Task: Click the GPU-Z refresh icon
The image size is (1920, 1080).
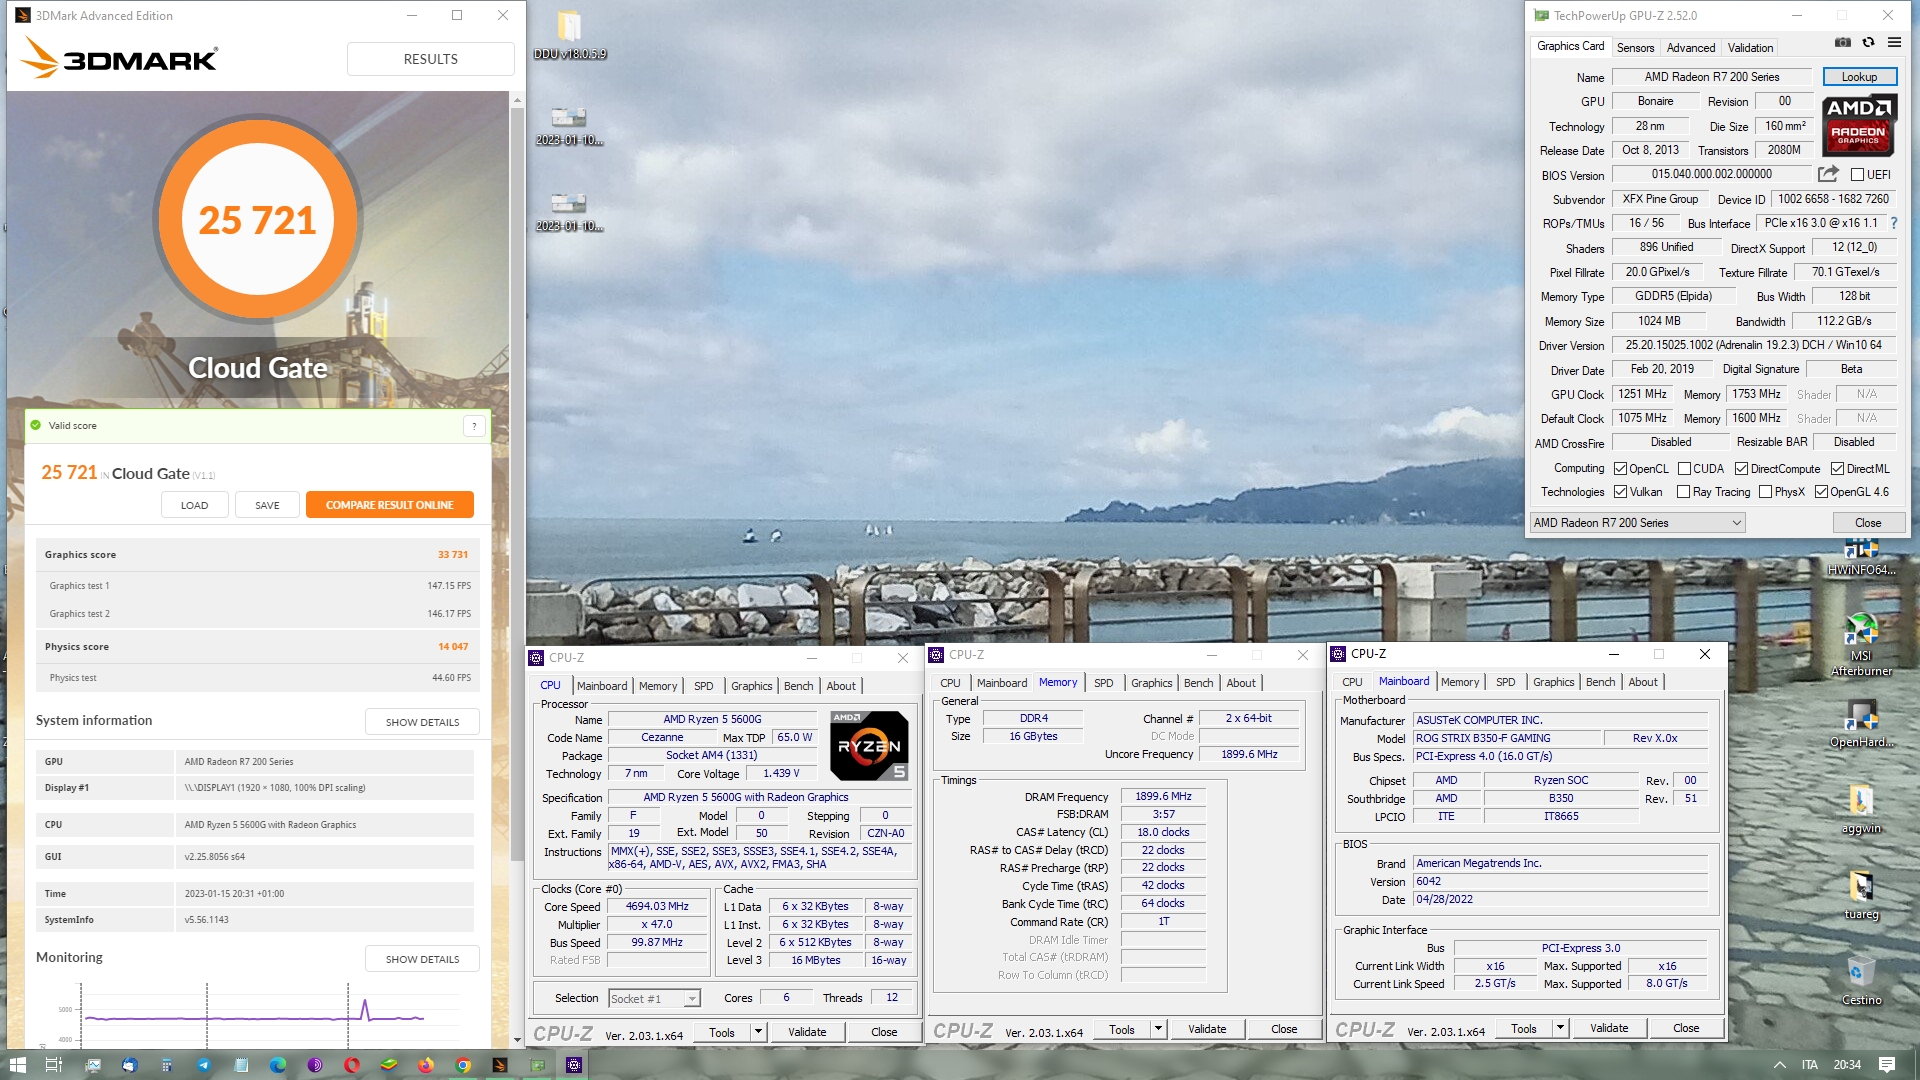Action: (x=1868, y=43)
